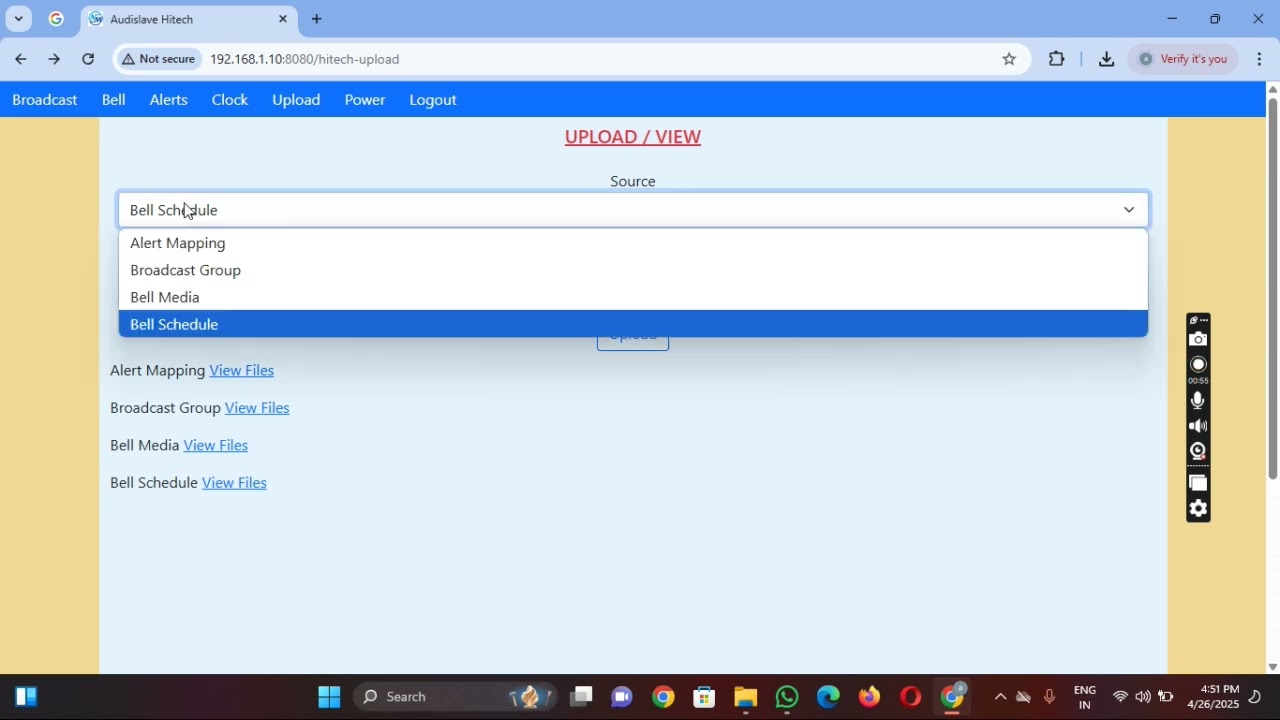Open Microsoft Store from the taskbar
Screen dimensions: 1280x720
click(705, 697)
